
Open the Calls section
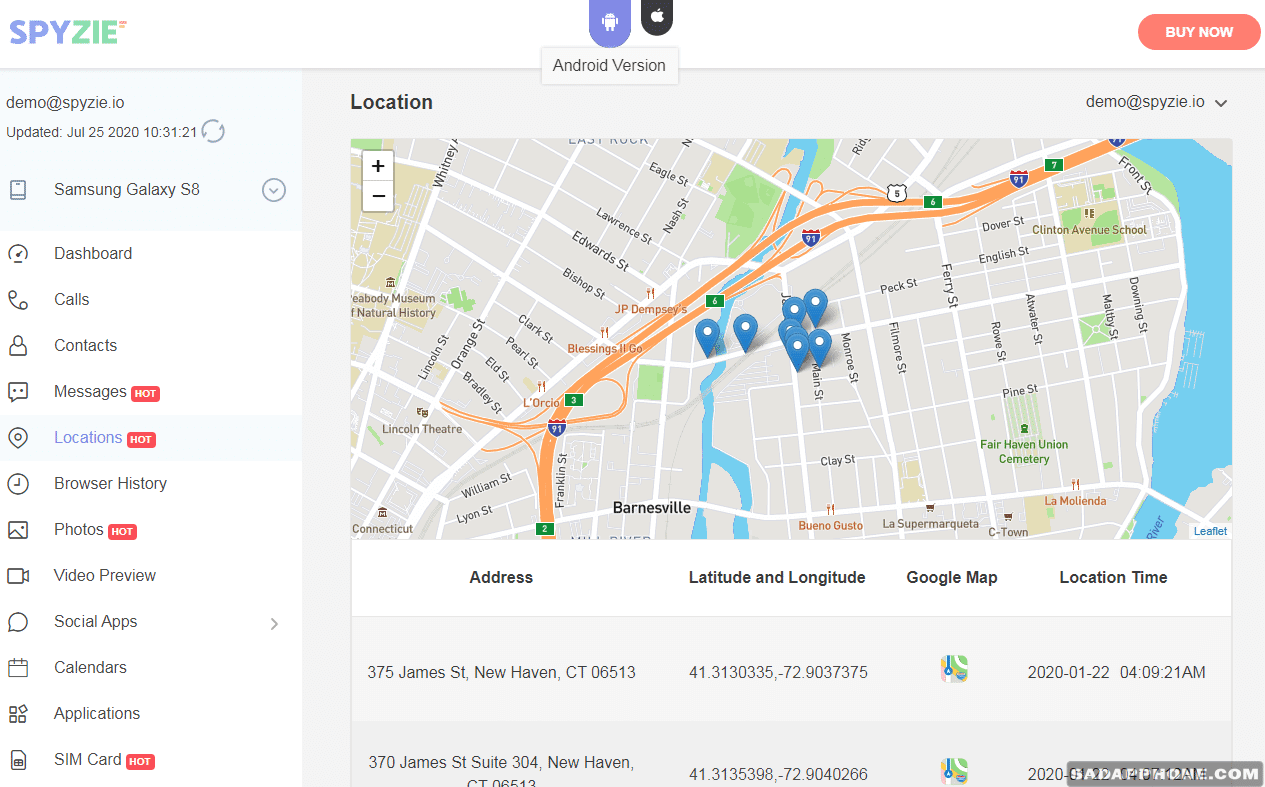(70, 299)
